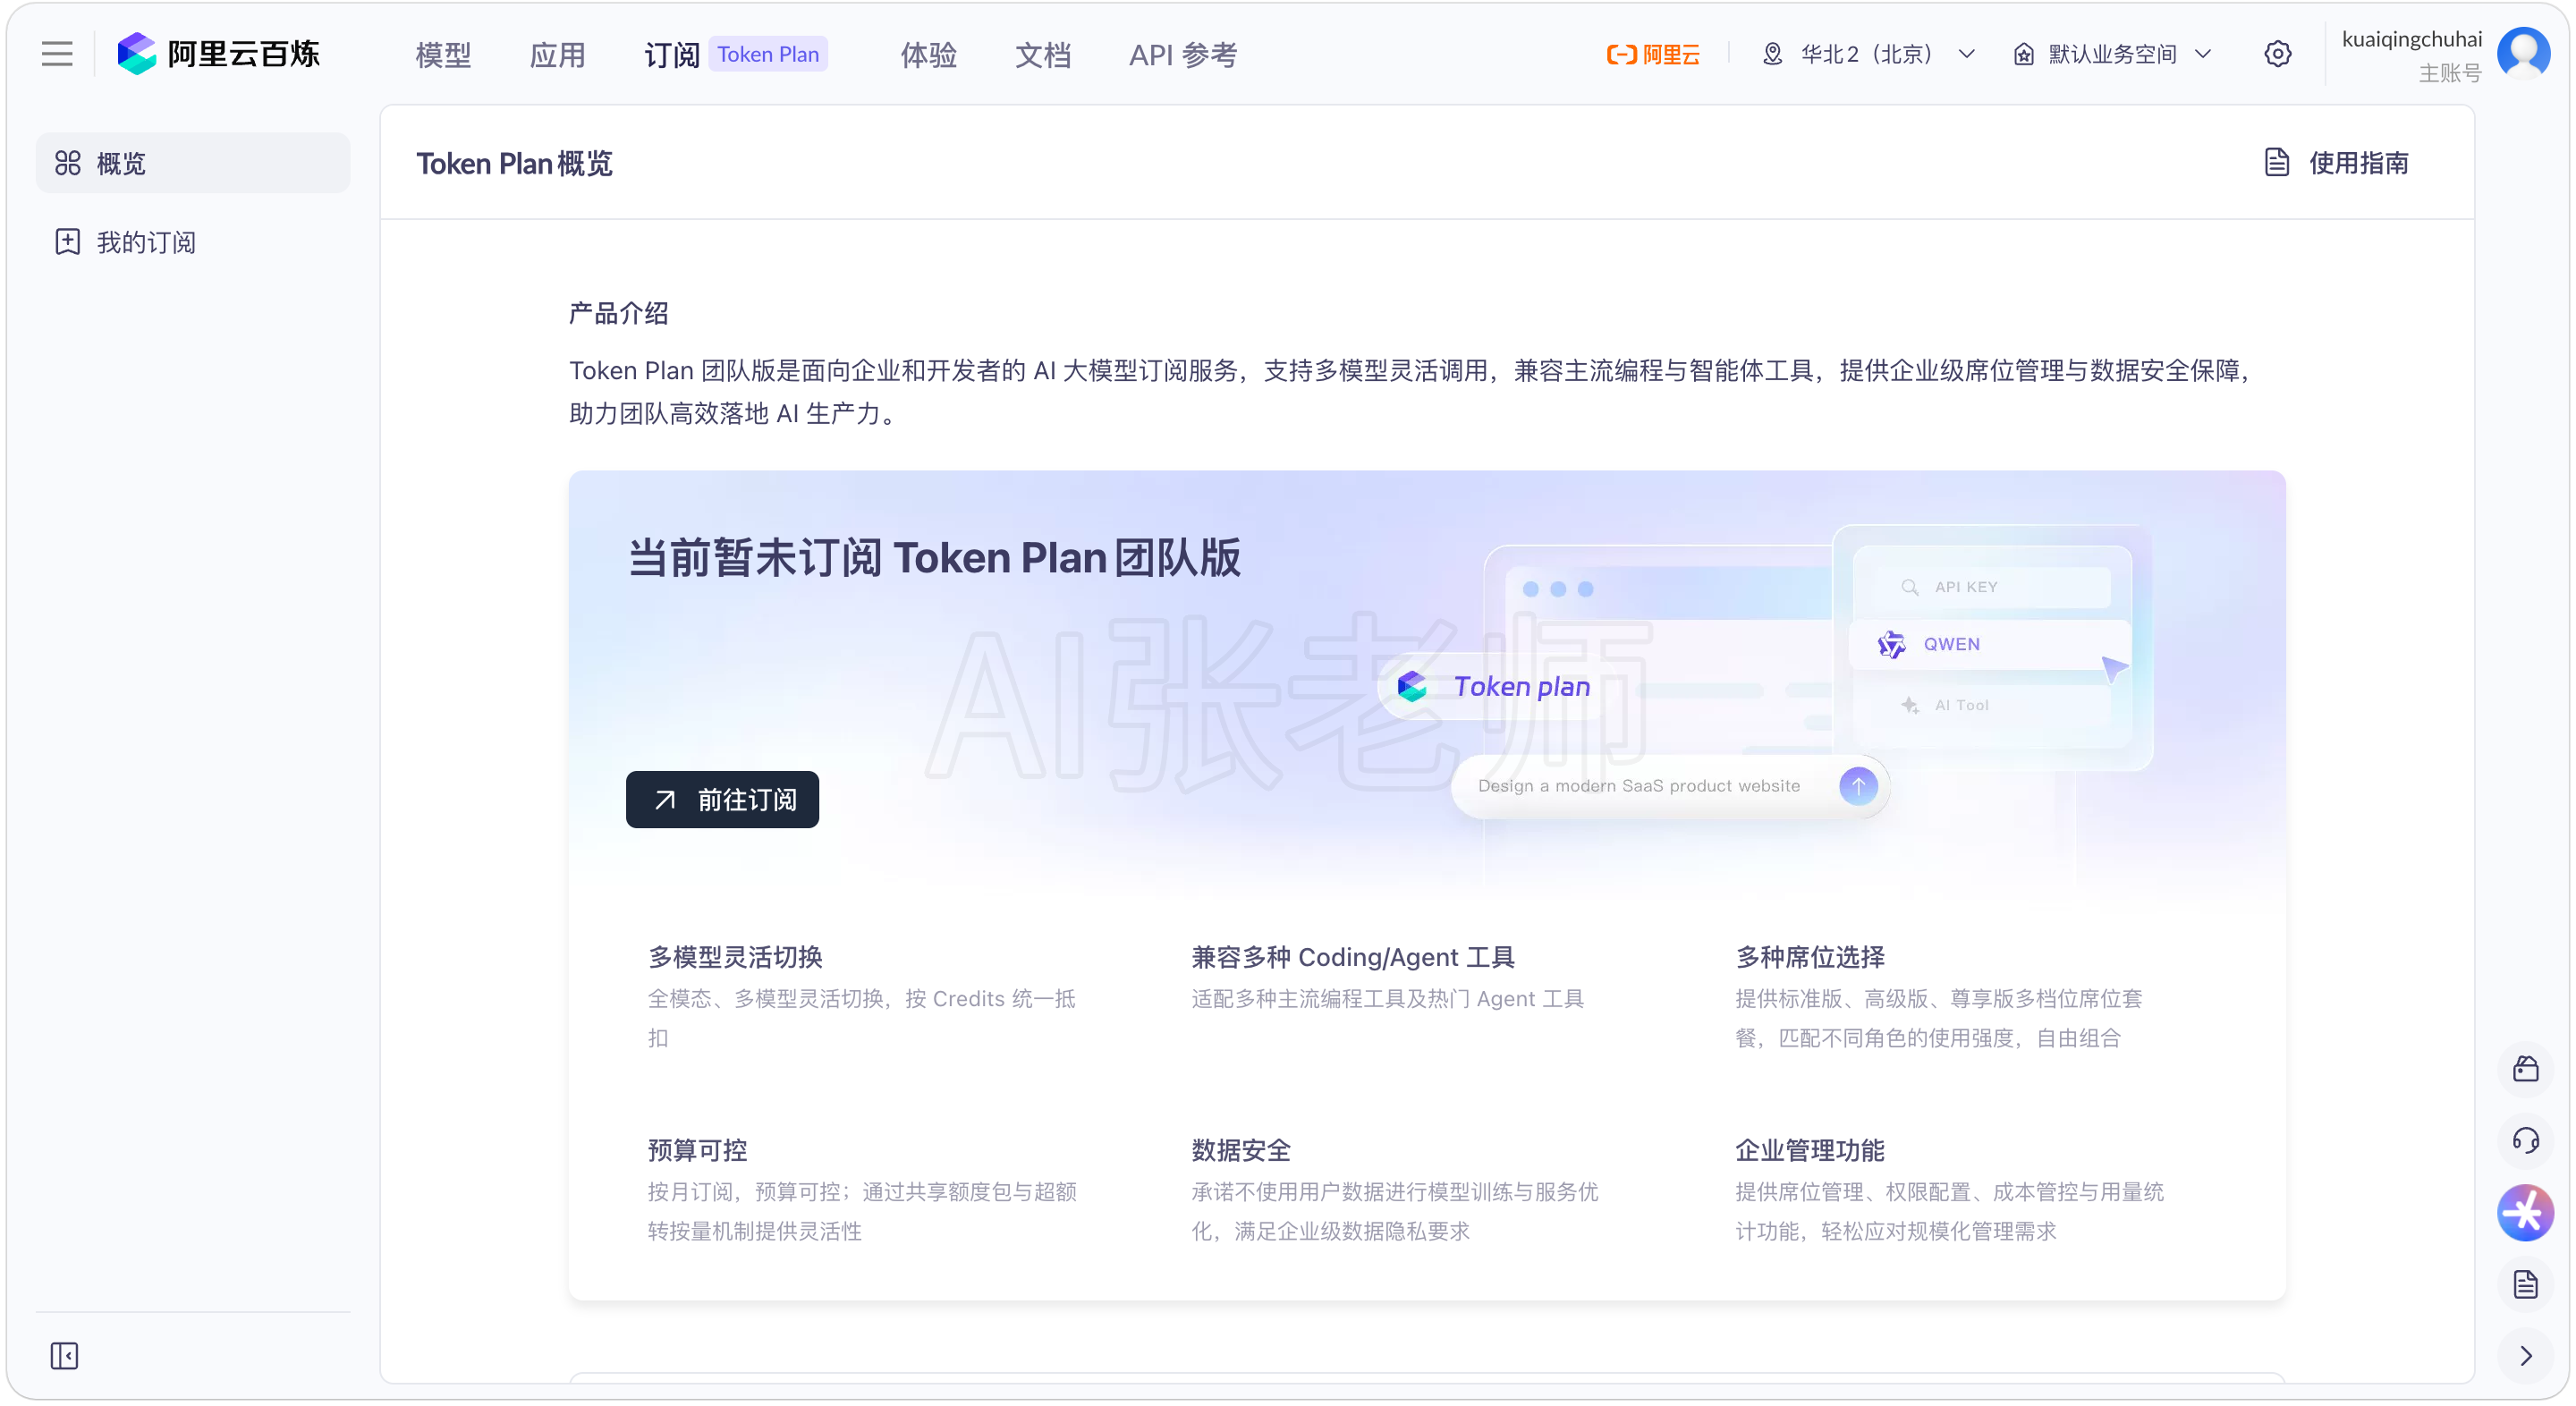Open the API 参考 menu
Image resolution: width=2576 pixels, height=1406 pixels.
(x=1183, y=55)
